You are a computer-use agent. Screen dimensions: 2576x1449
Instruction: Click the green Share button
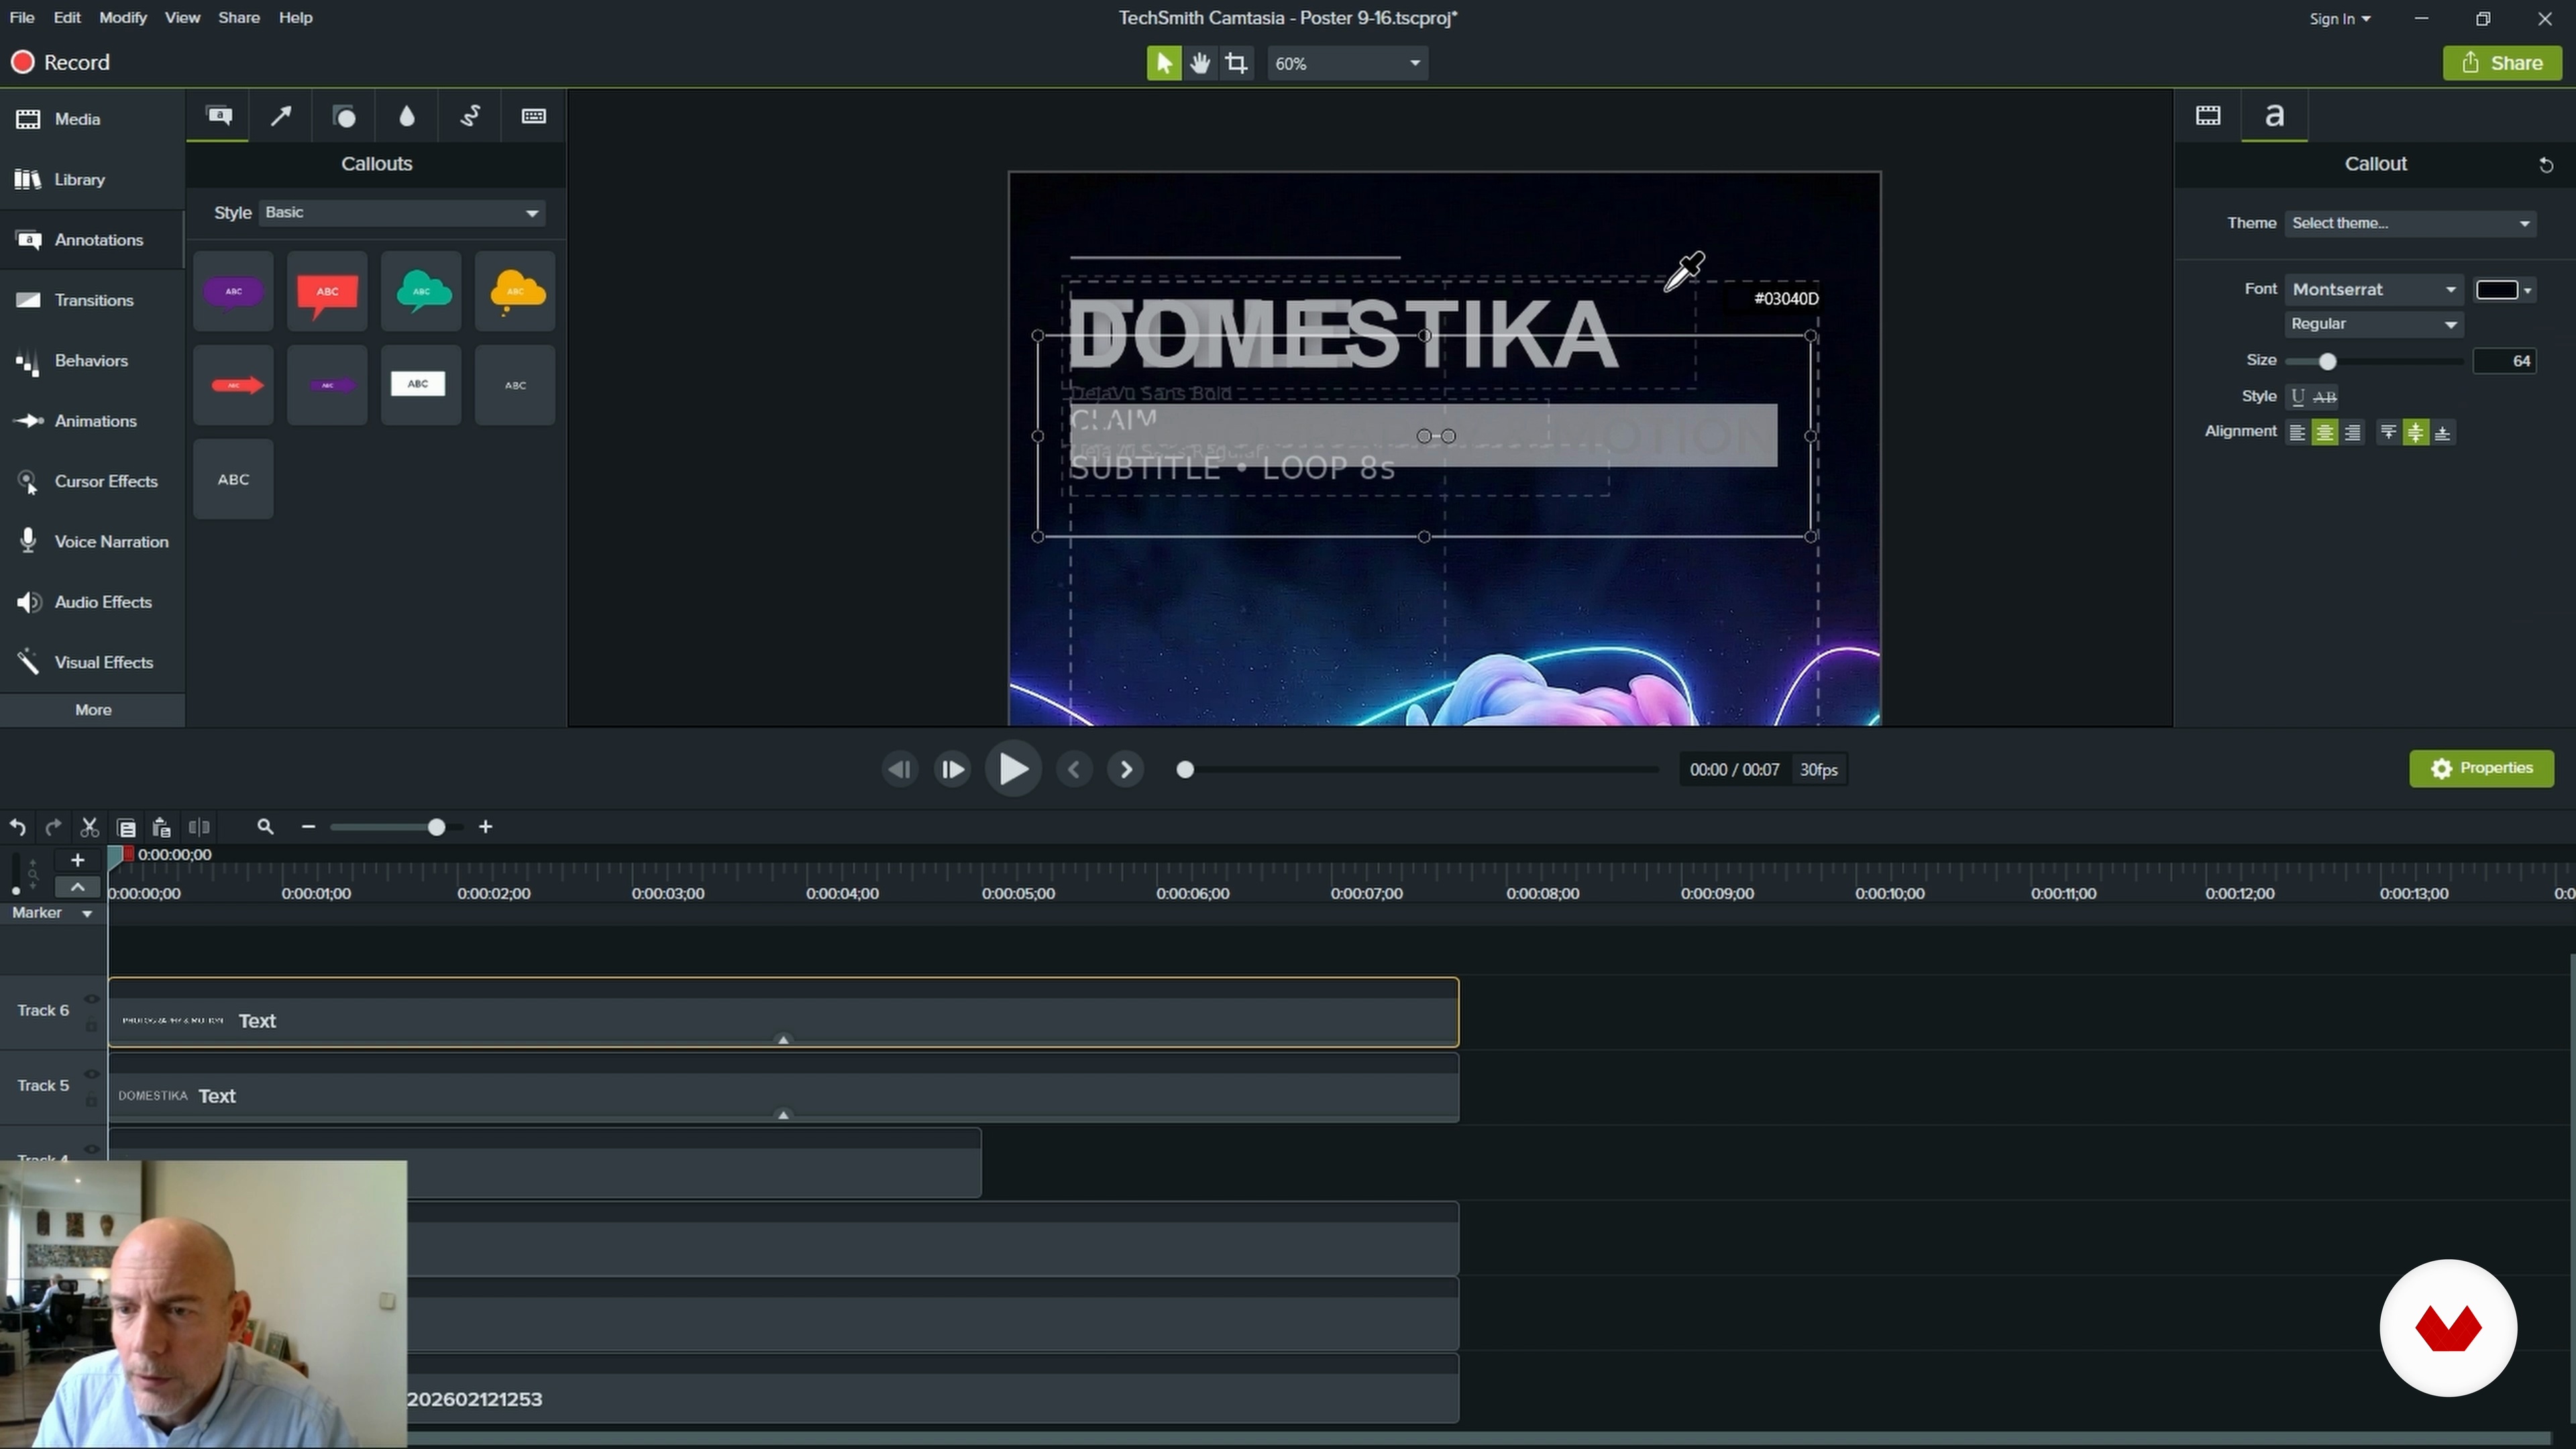(2502, 63)
